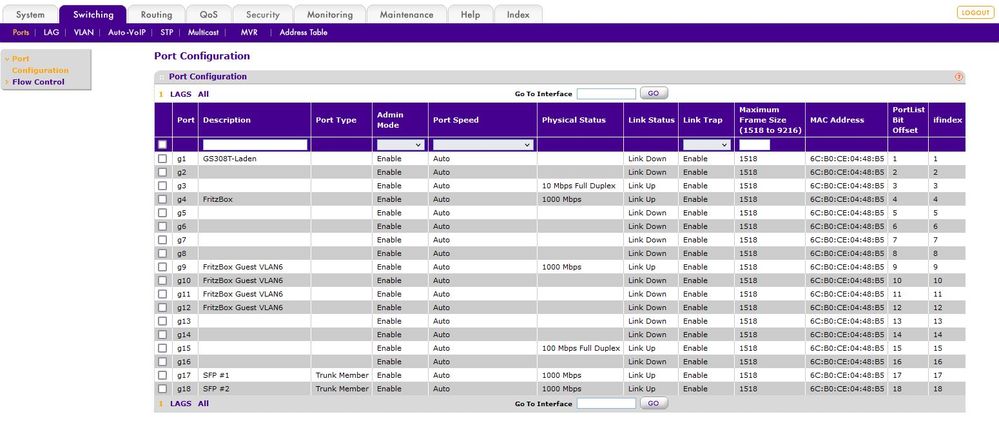999x423 pixels.
Task: Check the checkbox for port g1
Action: coord(162,159)
